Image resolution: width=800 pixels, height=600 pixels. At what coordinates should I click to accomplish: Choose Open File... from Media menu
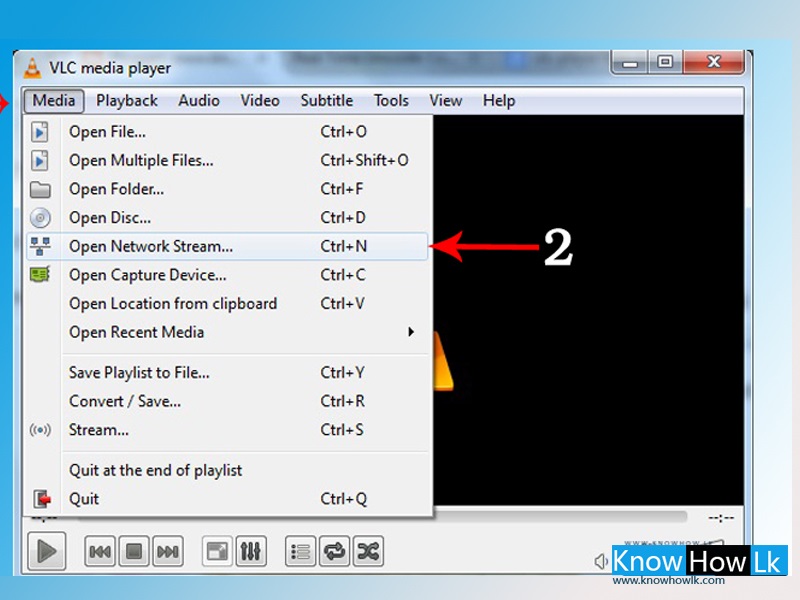point(227,132)
